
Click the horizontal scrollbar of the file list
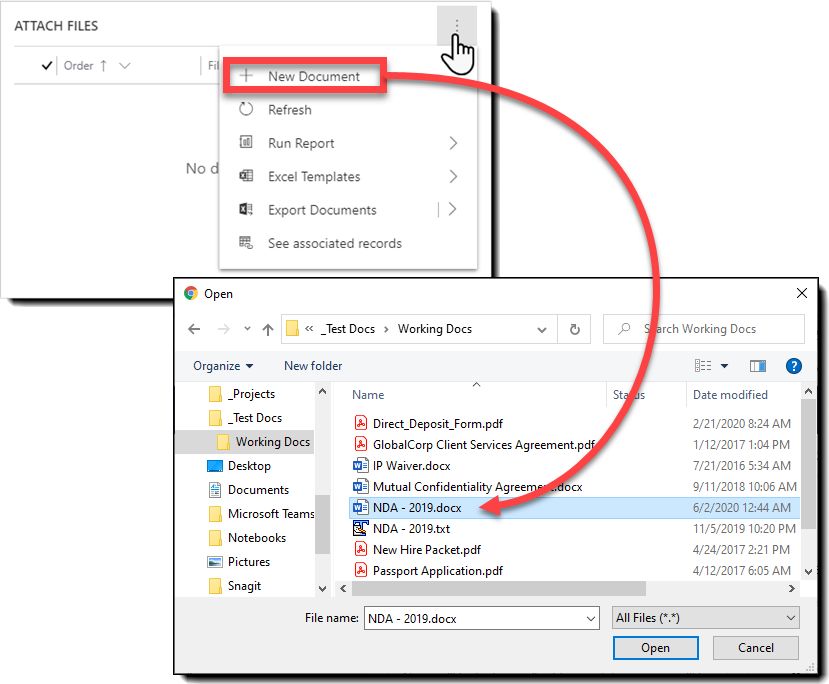(498, 588)
